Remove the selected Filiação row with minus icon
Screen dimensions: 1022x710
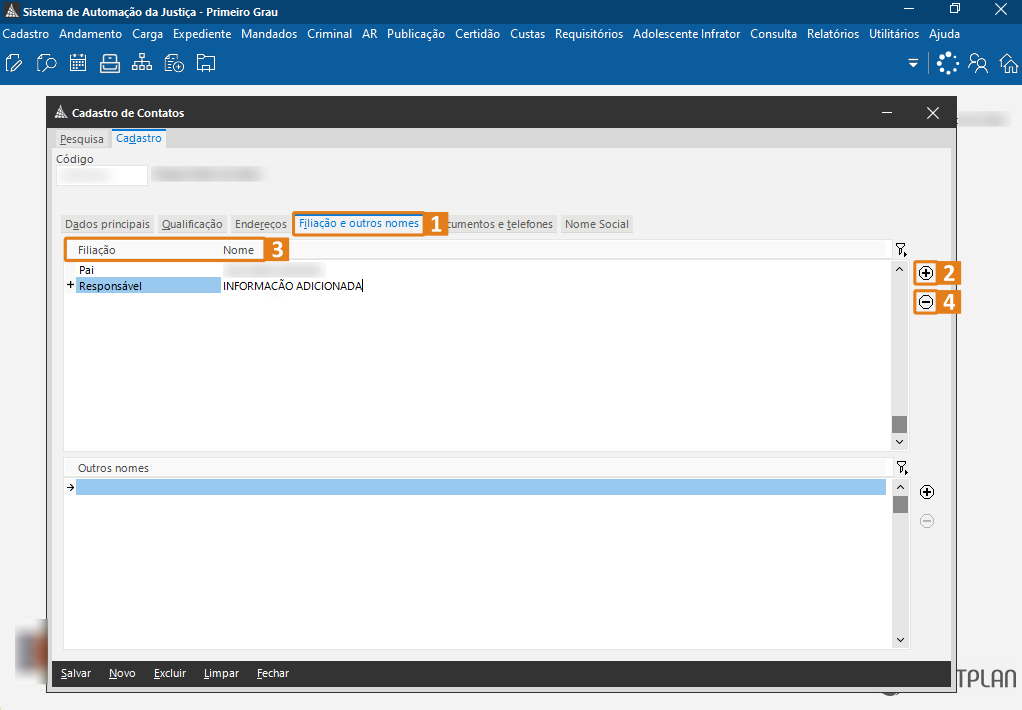click(x=926, y=302)
